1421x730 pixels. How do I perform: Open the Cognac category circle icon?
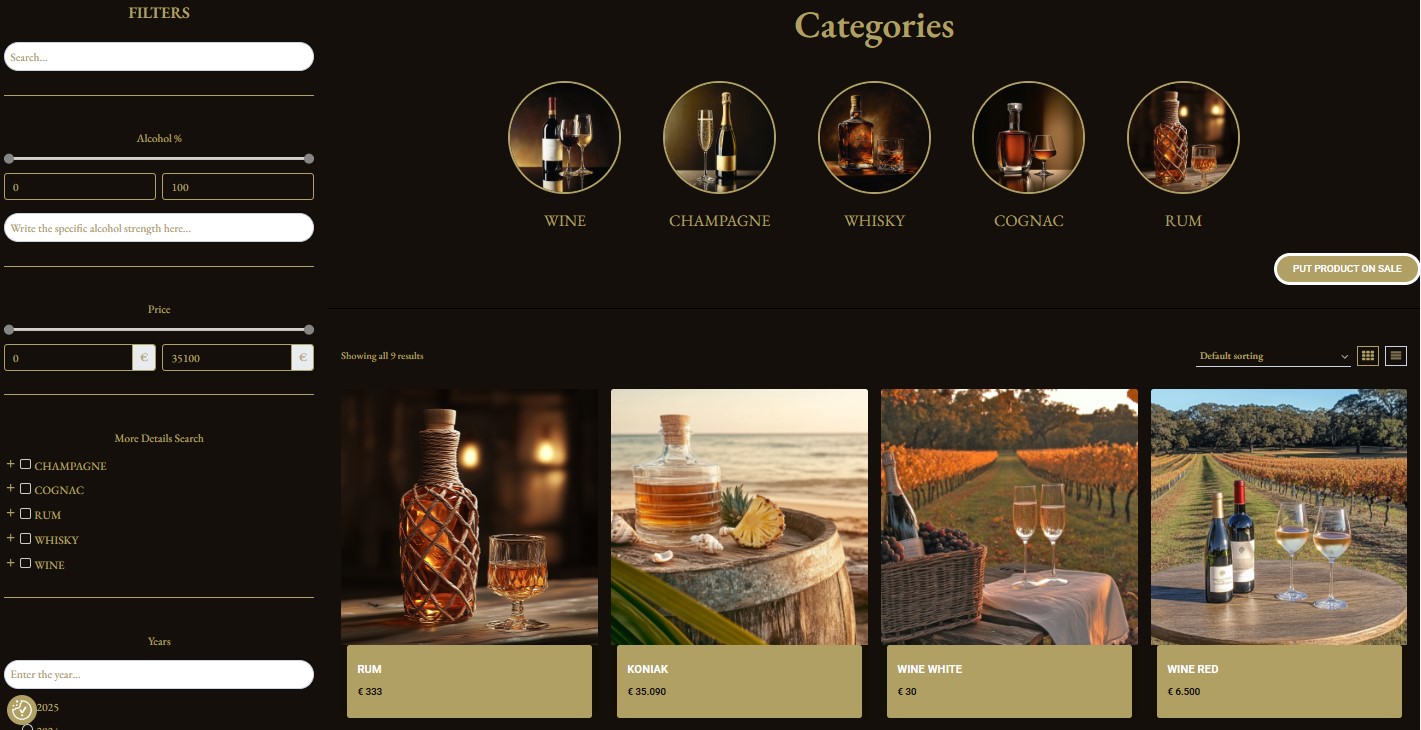[1029, 137]
